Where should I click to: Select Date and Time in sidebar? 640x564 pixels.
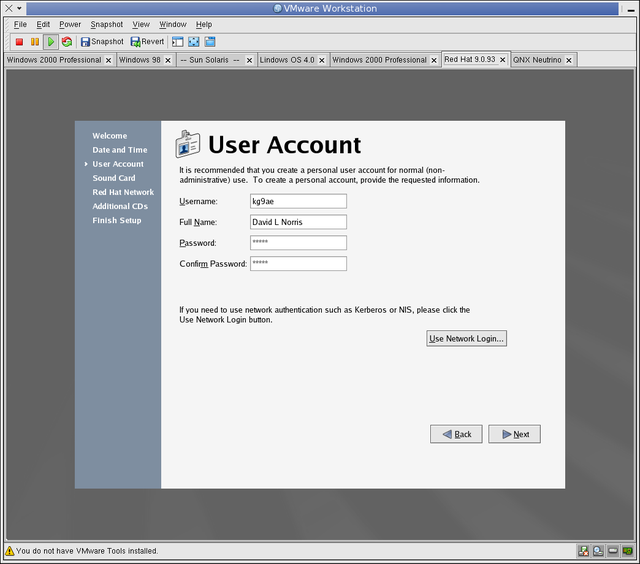pyautogui.click(x=120, y=150)
